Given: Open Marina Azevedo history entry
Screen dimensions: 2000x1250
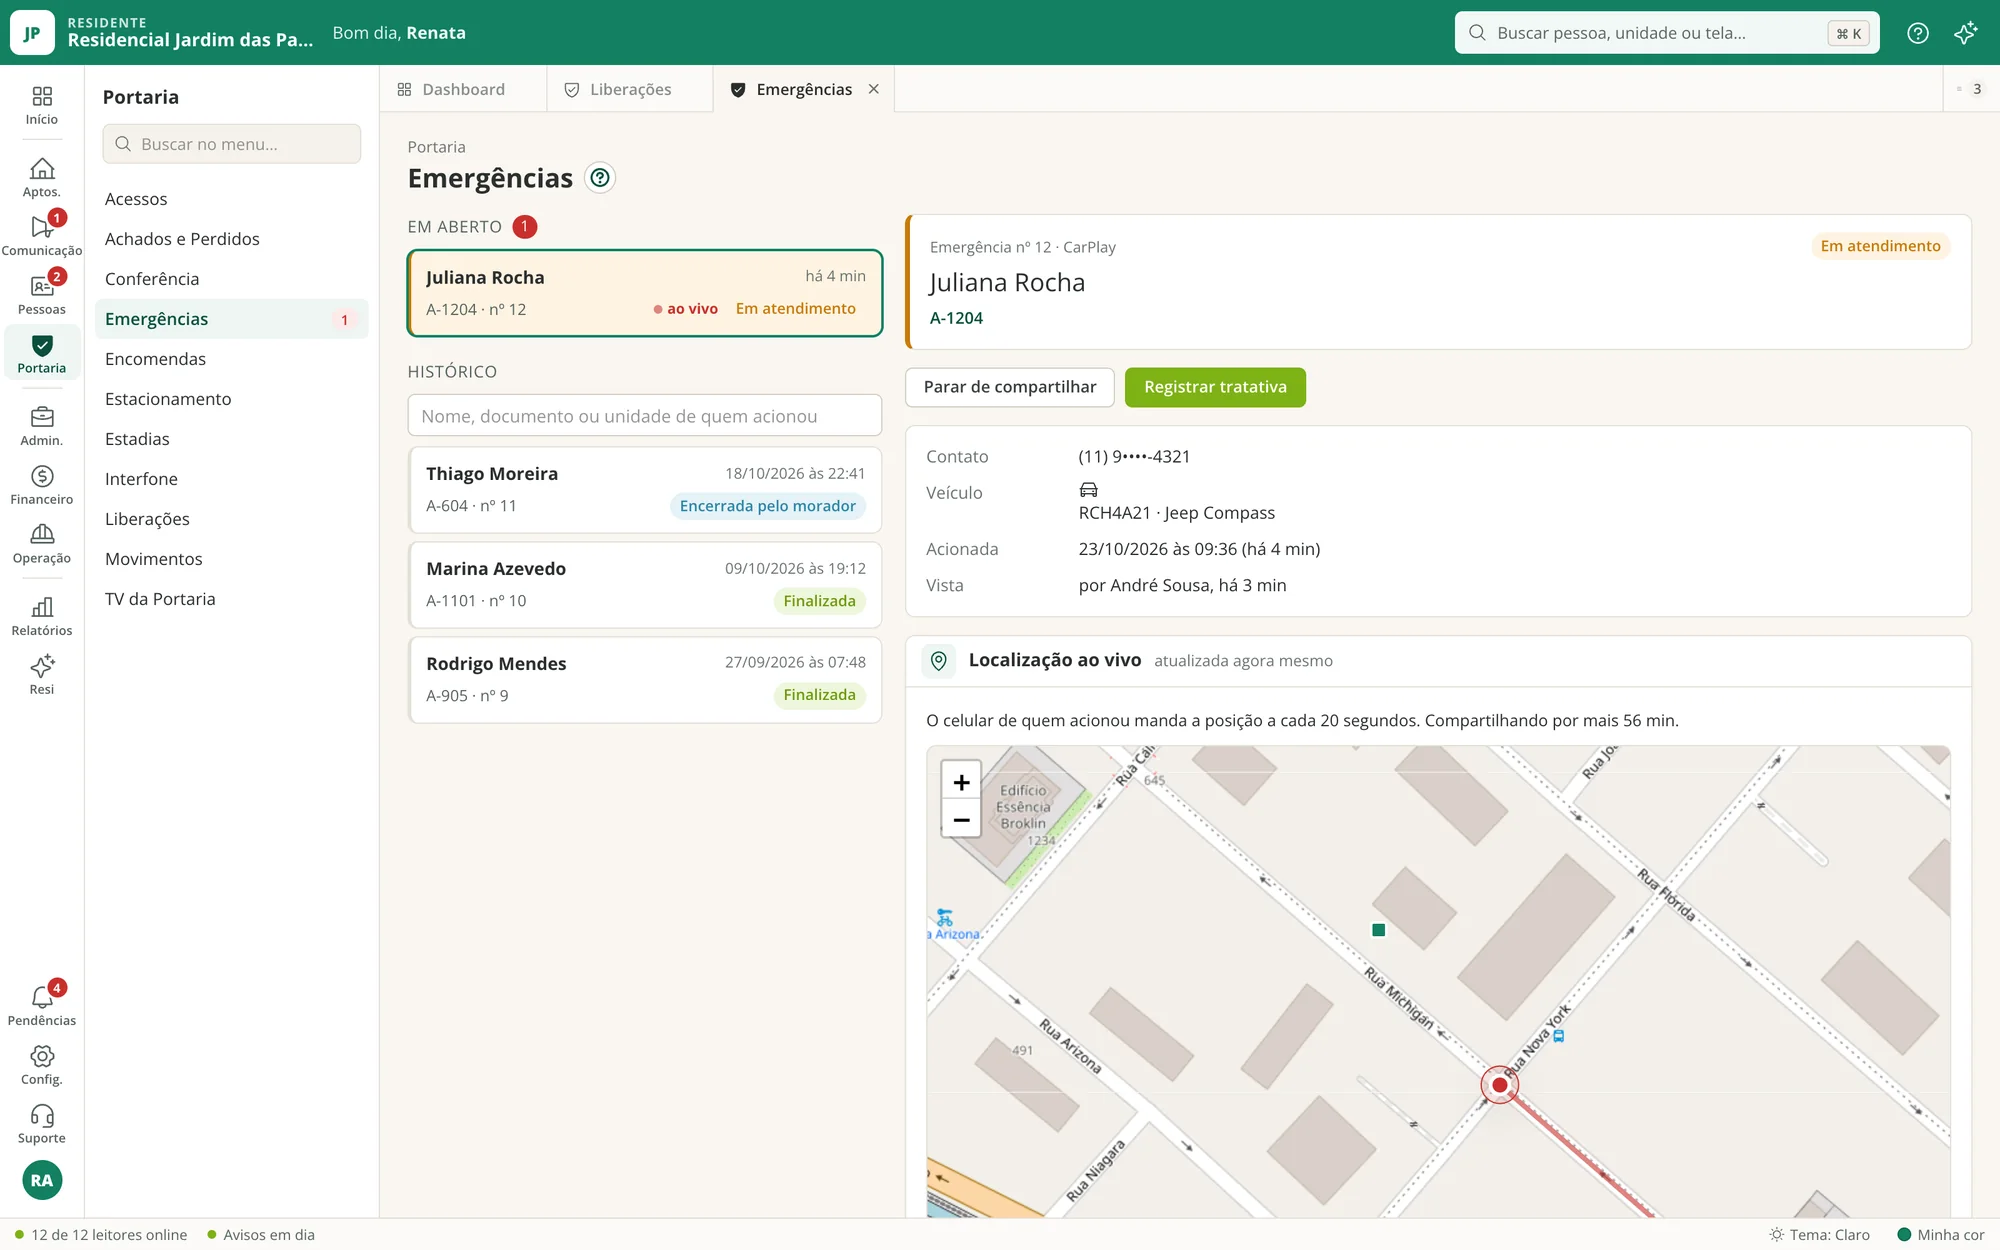Looking at the screenshot, I should click(645, 585).
